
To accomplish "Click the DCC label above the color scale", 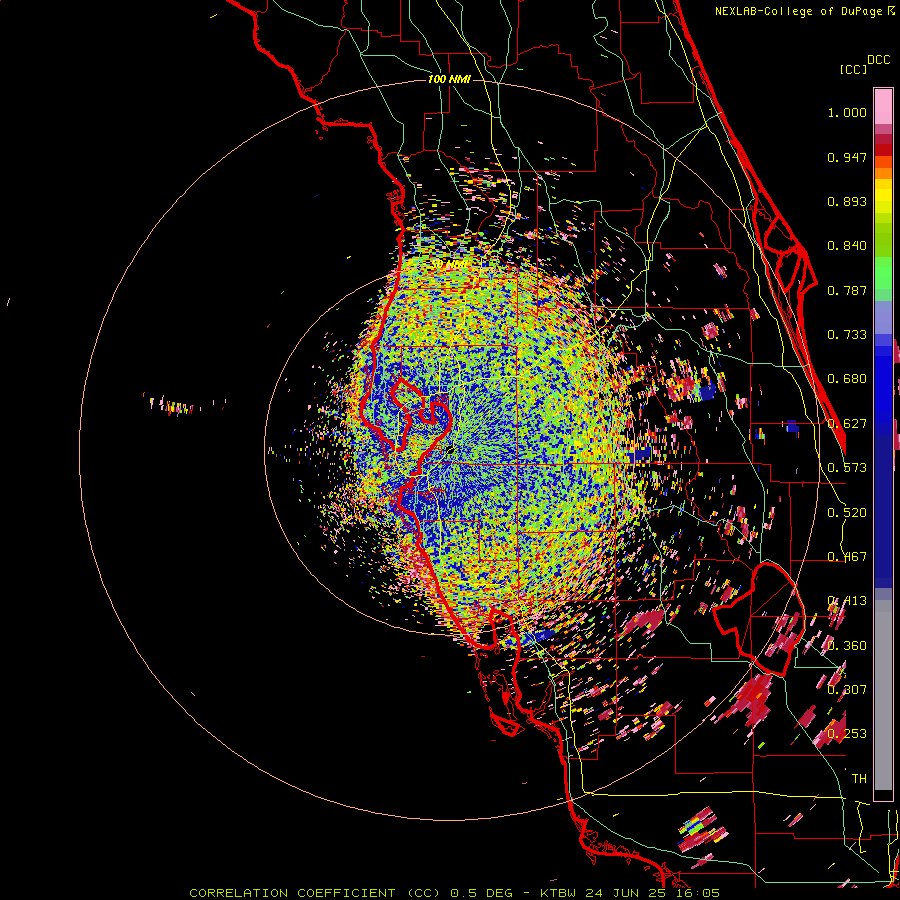I will pos(879,60).
